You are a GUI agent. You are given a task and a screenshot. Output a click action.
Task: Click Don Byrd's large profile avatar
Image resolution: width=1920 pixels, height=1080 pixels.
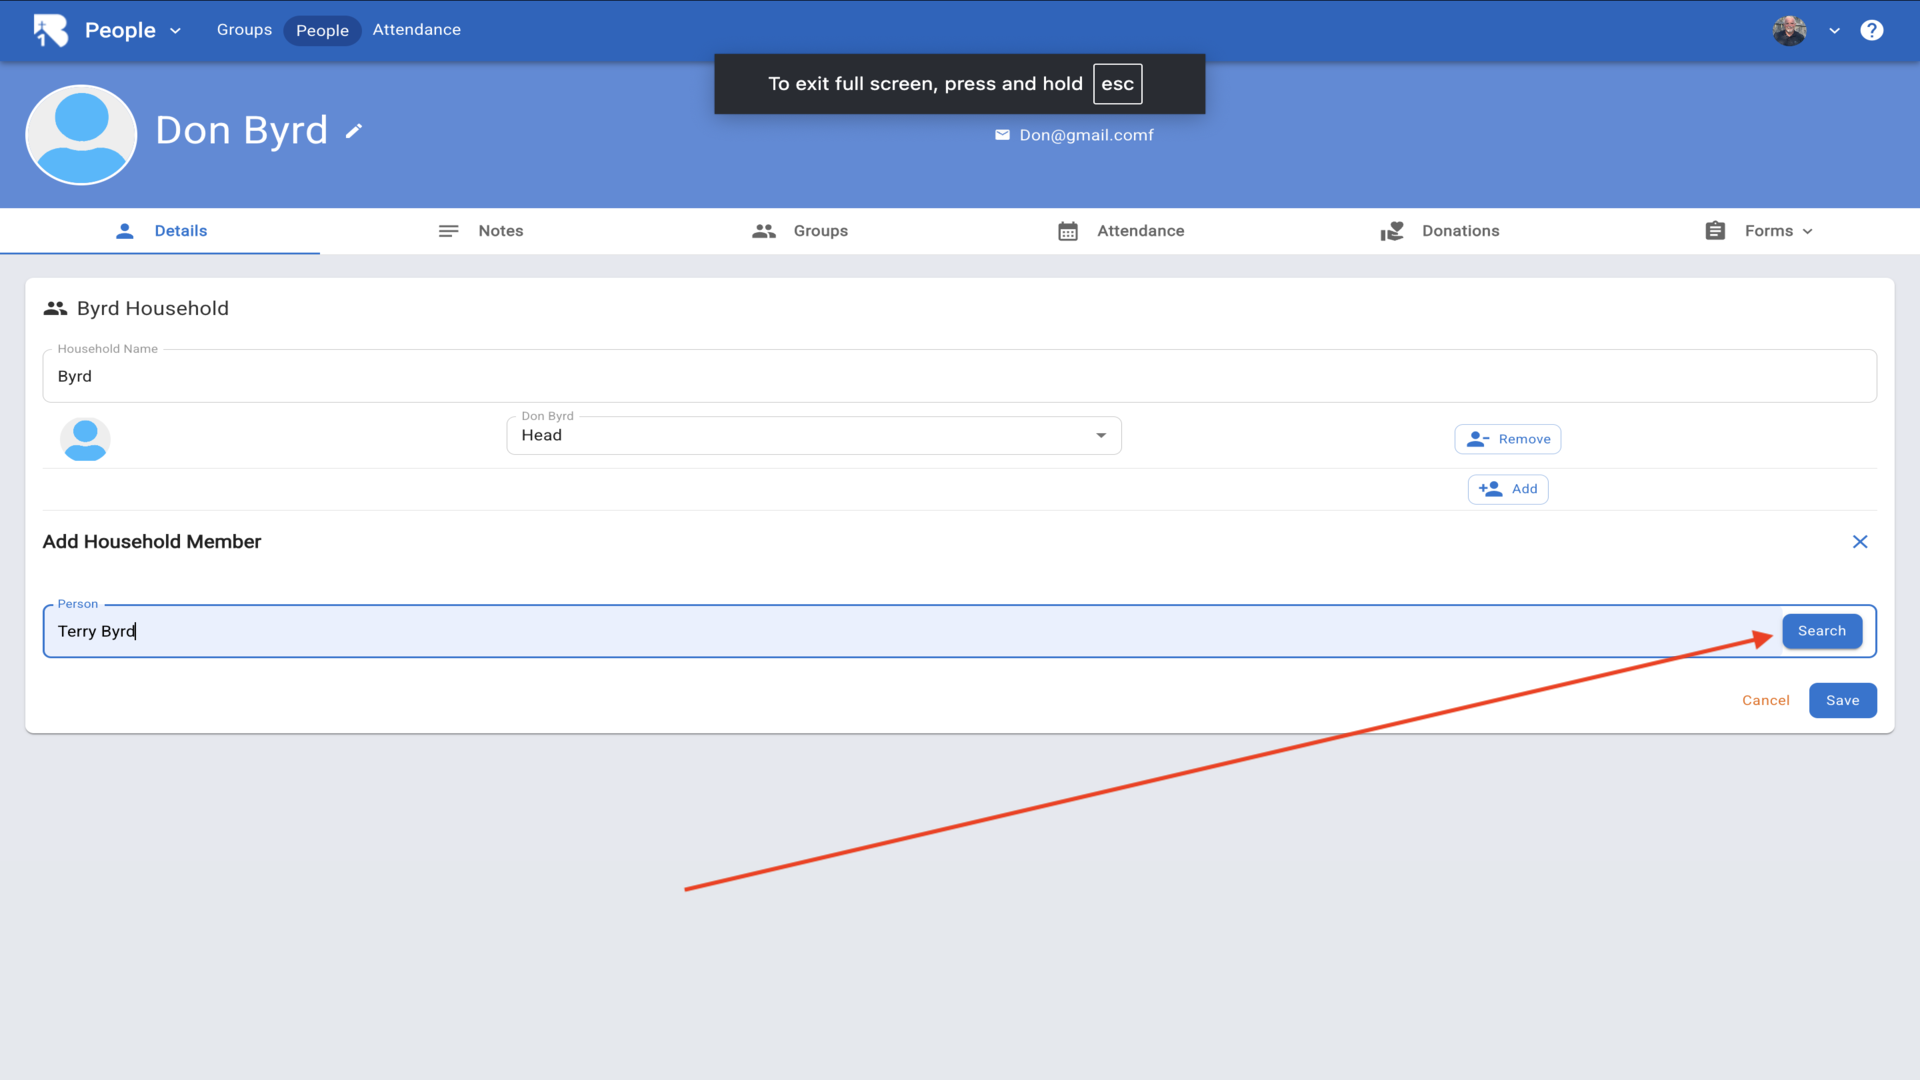81,135
